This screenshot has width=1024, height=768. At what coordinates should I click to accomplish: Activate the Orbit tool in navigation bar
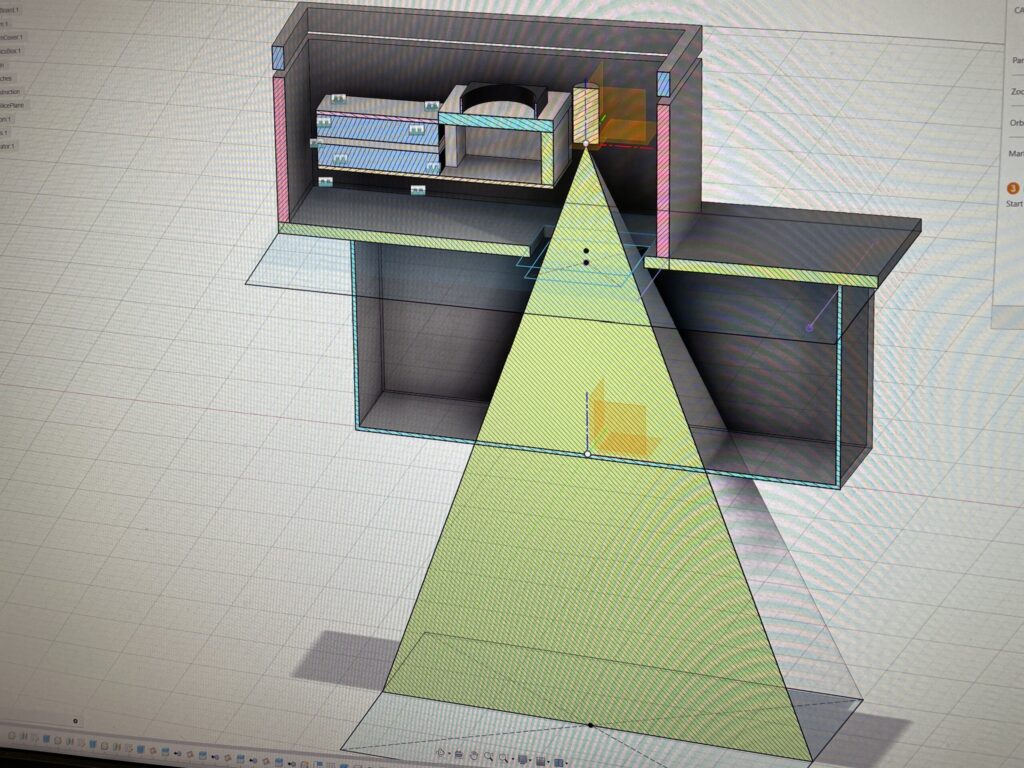pos(441,751)
